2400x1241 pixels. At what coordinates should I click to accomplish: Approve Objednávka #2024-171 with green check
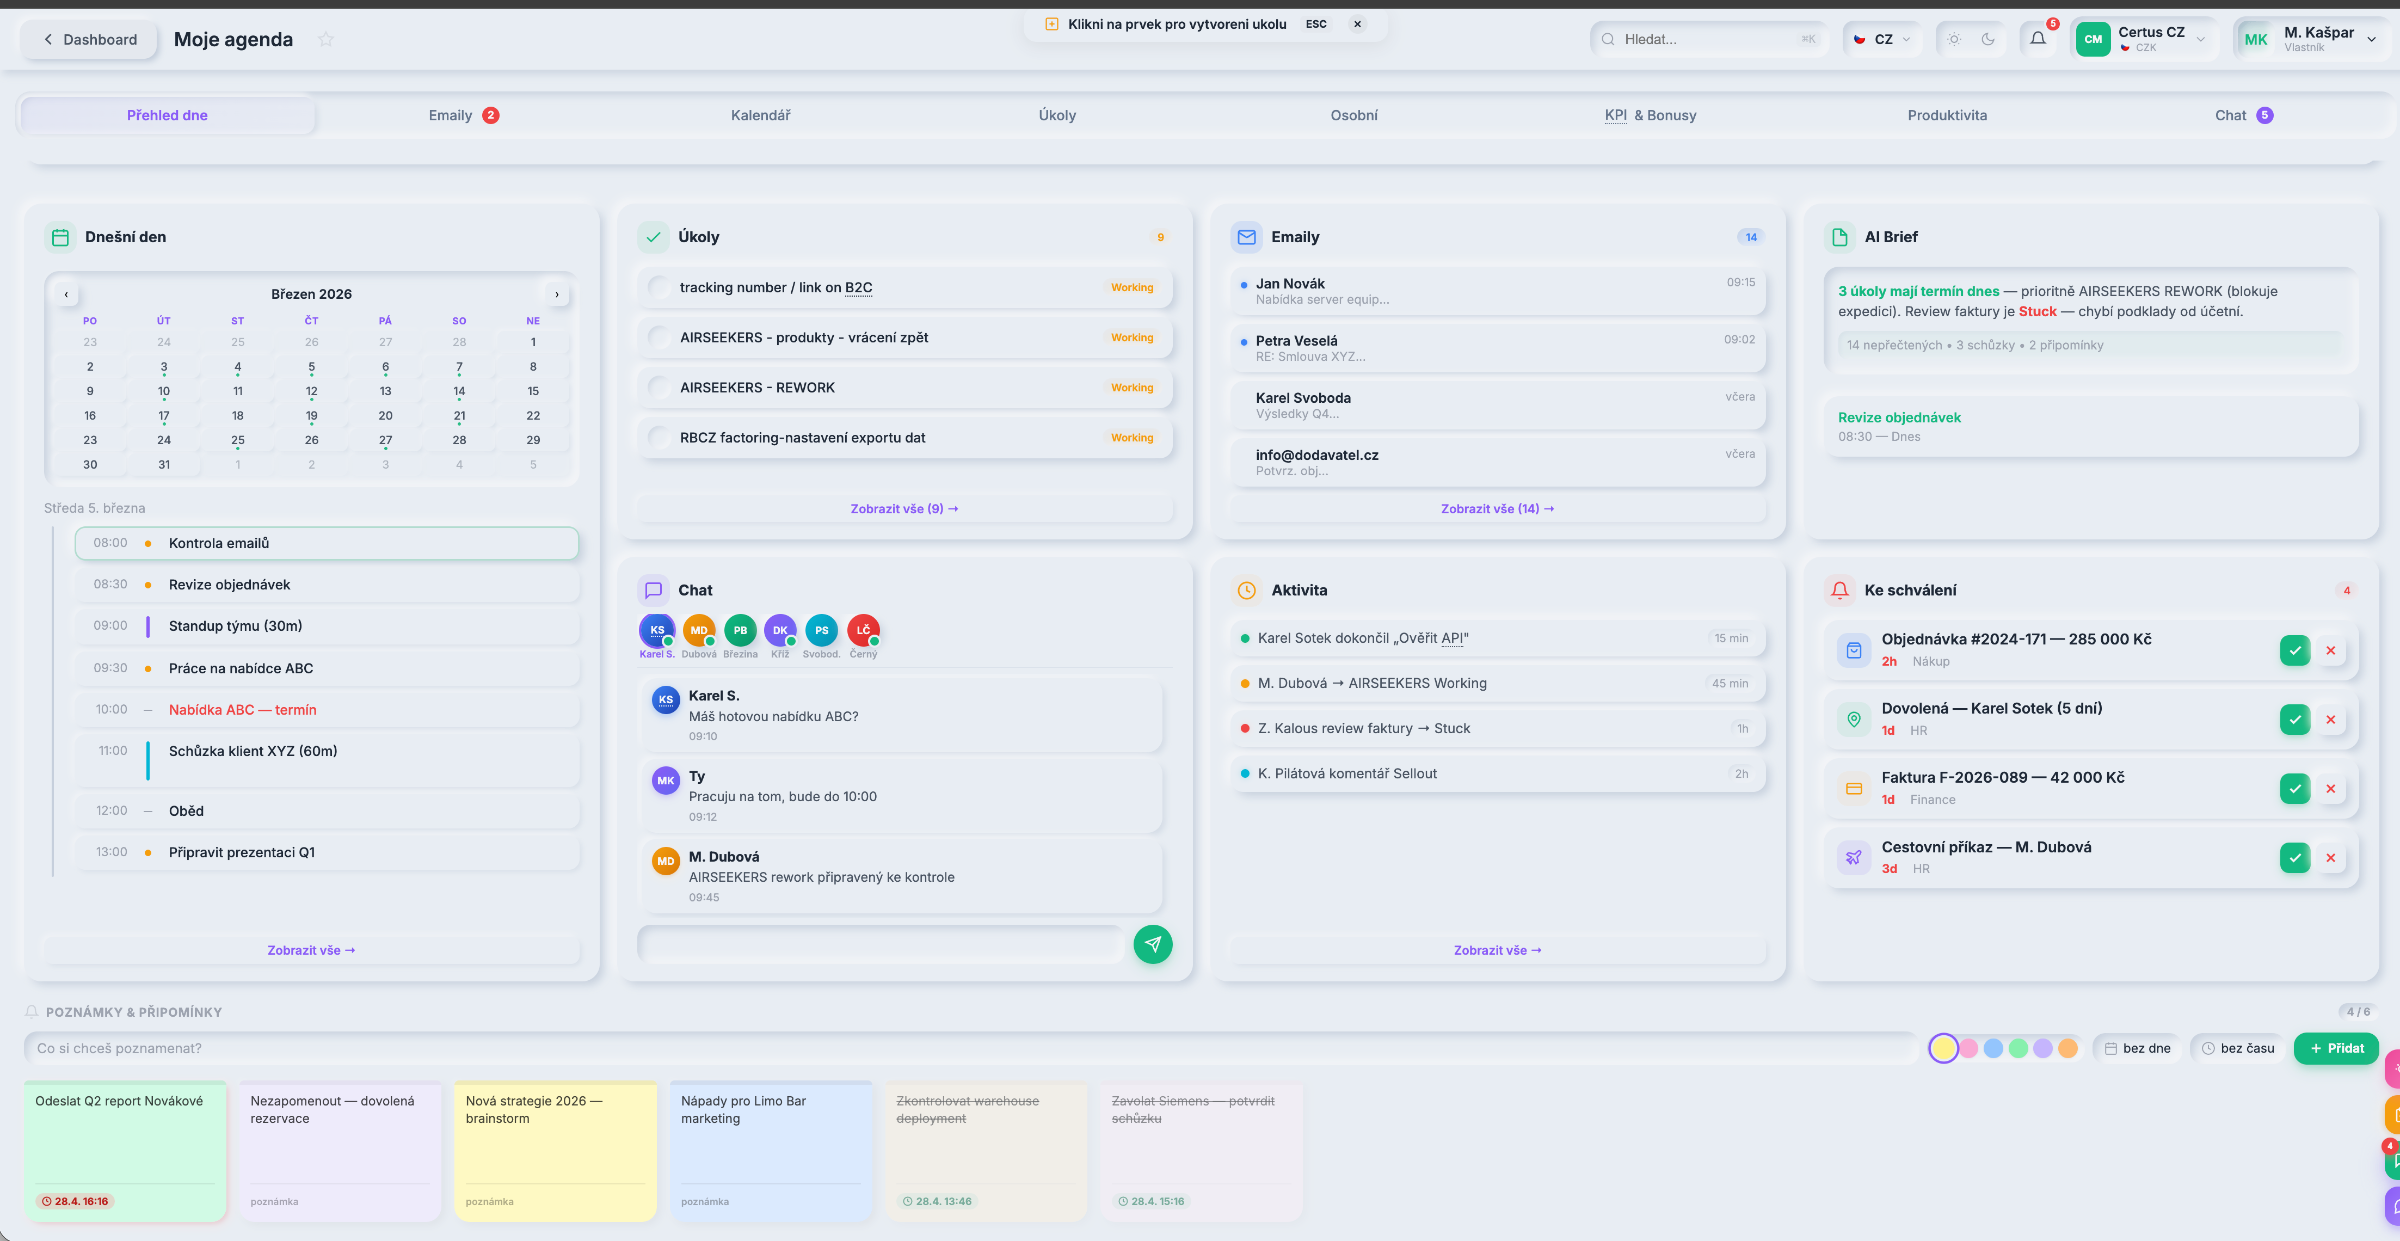coord(2295,650)
